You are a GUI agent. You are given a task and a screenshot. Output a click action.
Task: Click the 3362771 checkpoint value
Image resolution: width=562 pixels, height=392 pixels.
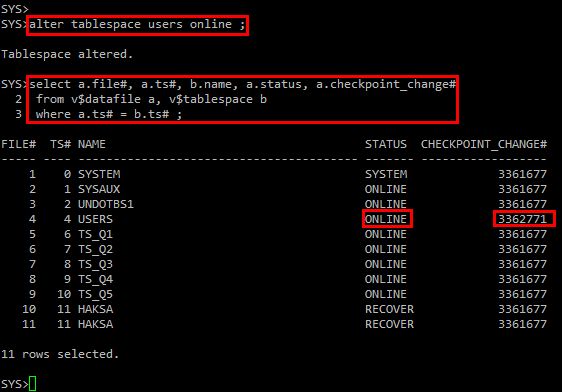(523, 219)
